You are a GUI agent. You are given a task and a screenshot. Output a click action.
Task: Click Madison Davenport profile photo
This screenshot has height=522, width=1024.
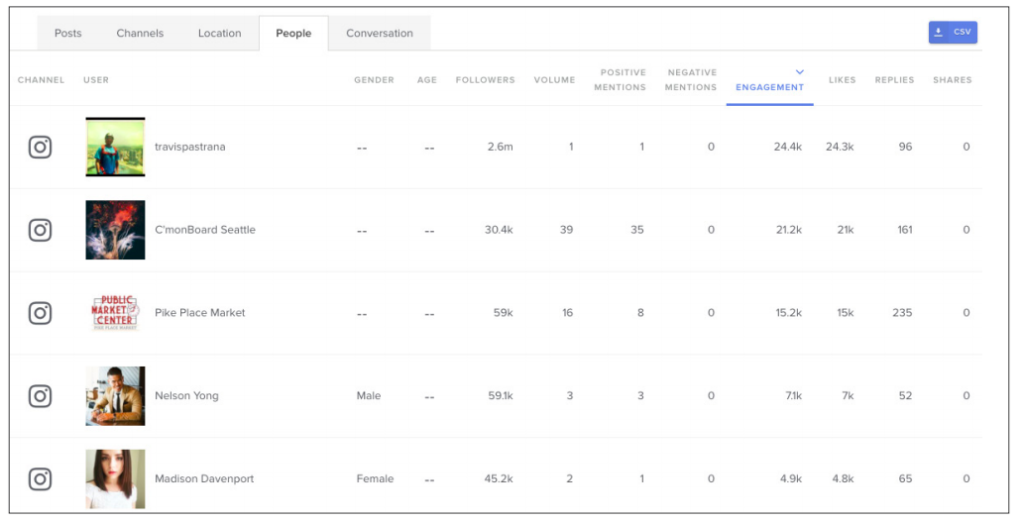[x=115, y=479]
